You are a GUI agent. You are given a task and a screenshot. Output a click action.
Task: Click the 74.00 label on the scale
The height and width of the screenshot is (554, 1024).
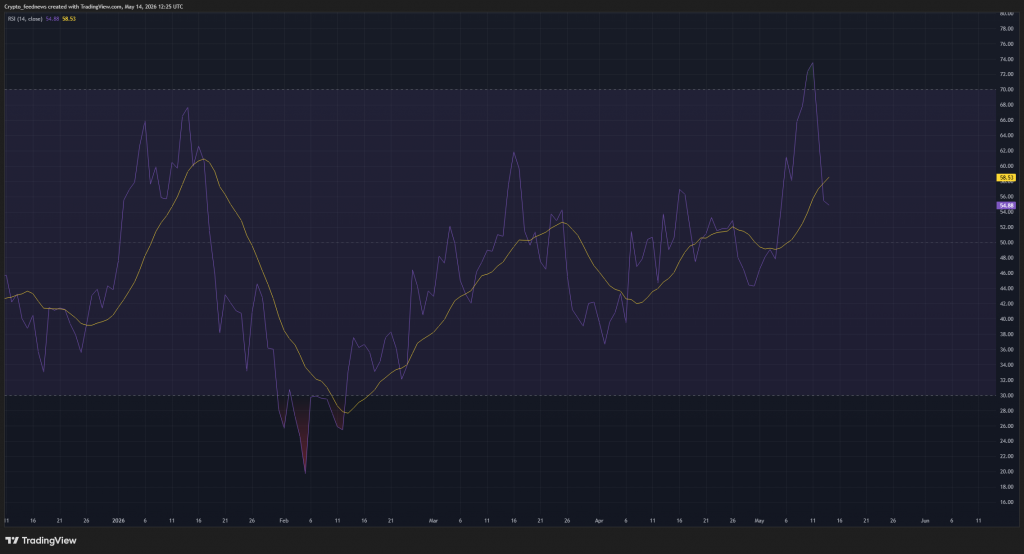click(1006, 59)
